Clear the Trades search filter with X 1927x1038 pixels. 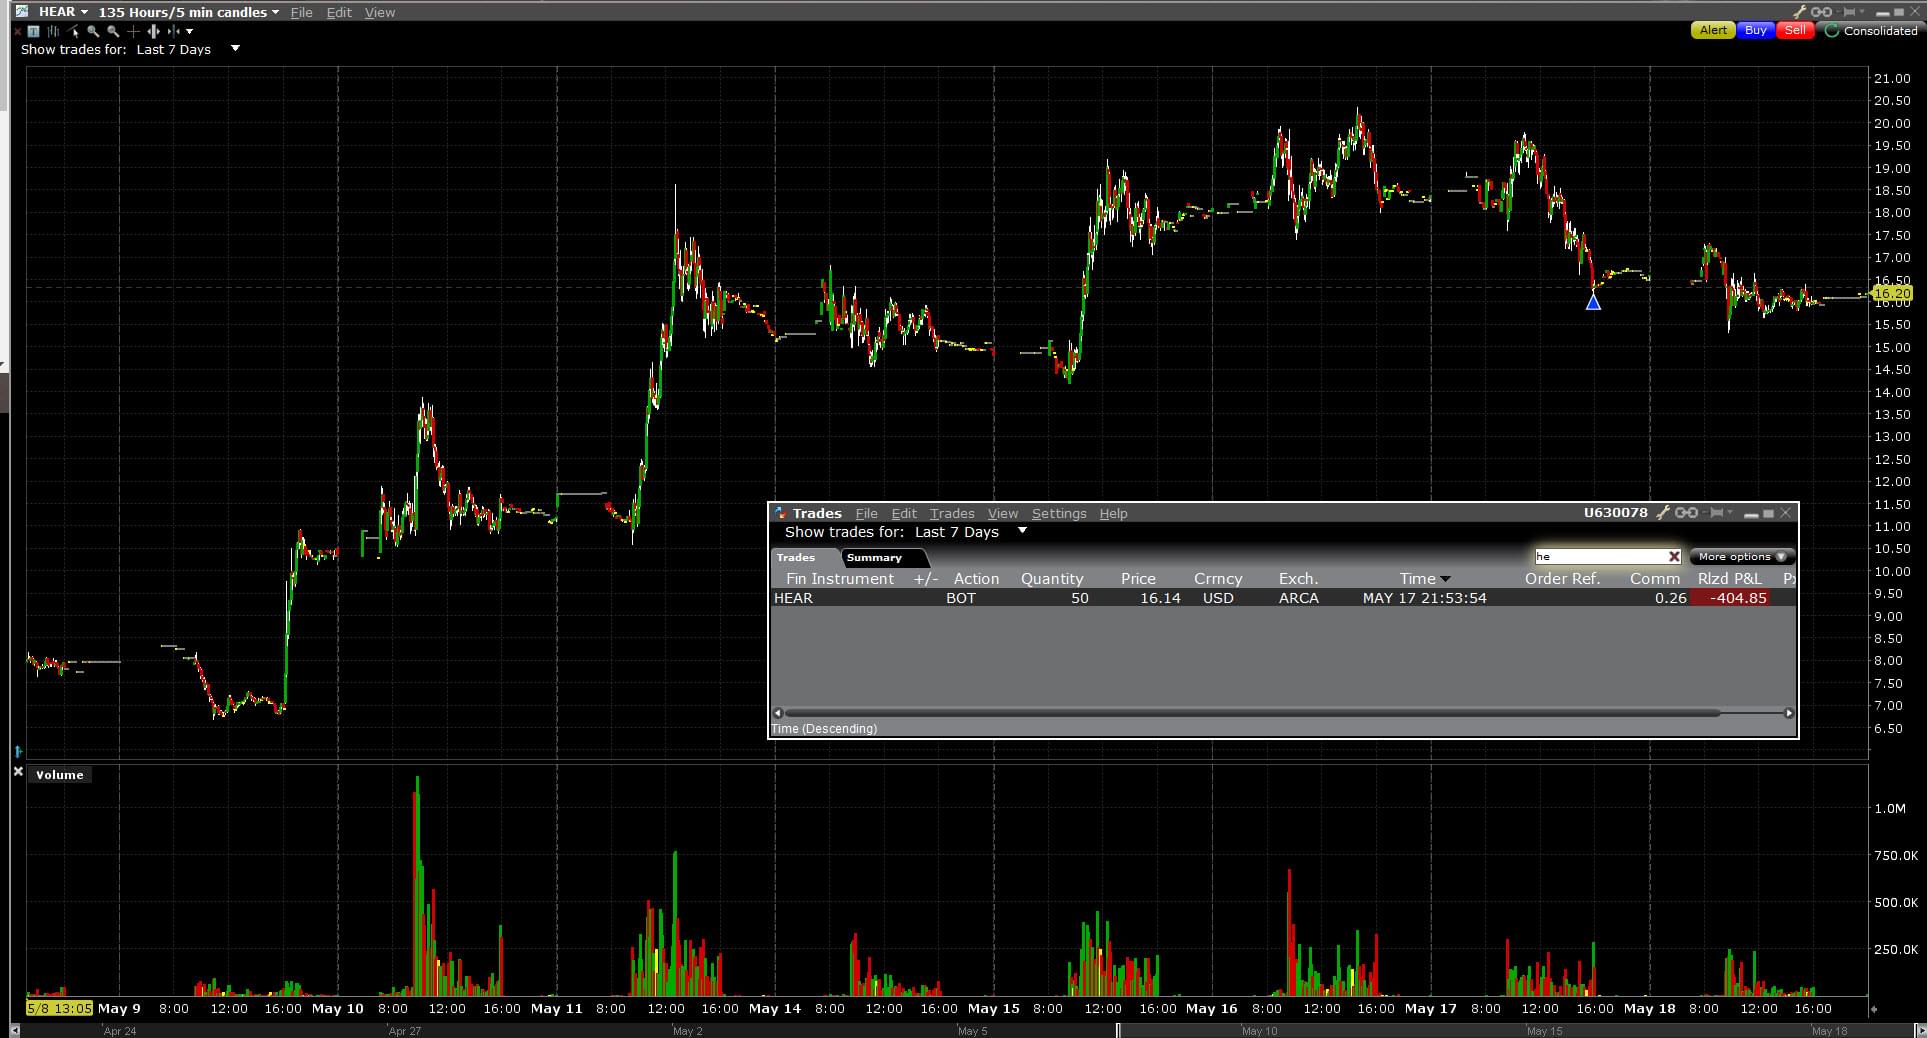[1674, 557]
